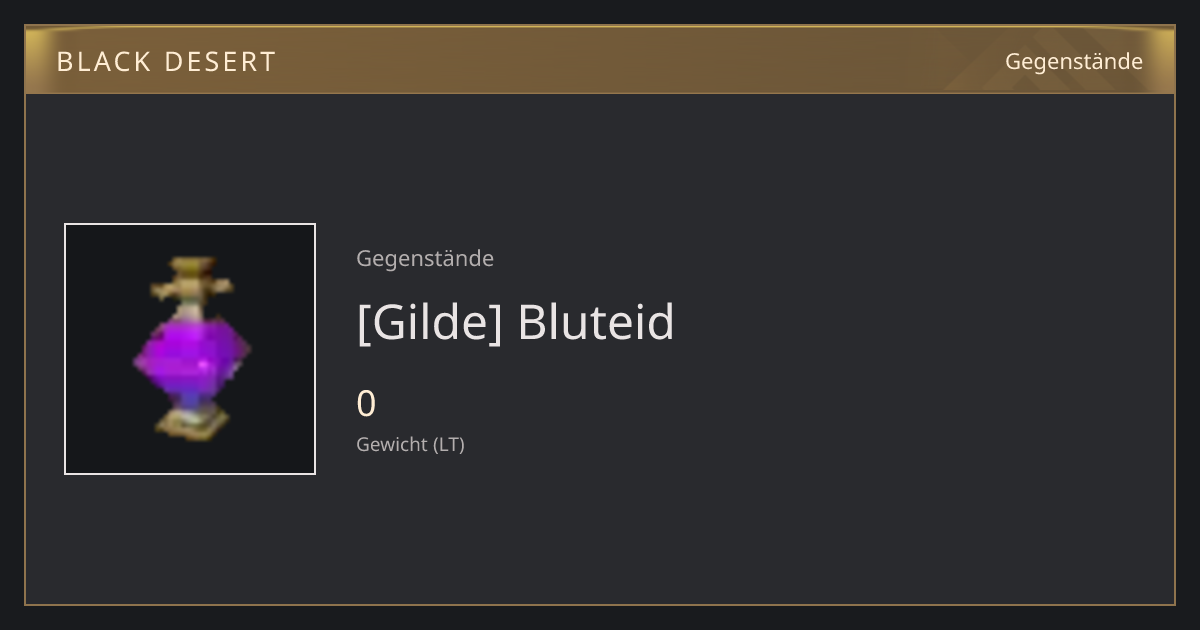This screenshot has height=630, width=1200.
Task: Click the Gewicht (LT) label
Action: pyautogui.click(x=410, y=445)
